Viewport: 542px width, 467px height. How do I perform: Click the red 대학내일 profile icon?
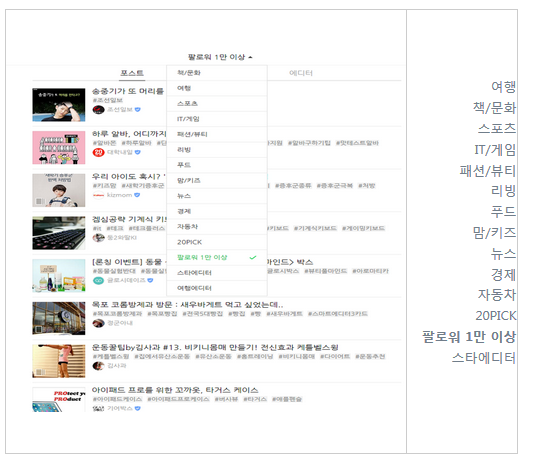click(99, 152)
